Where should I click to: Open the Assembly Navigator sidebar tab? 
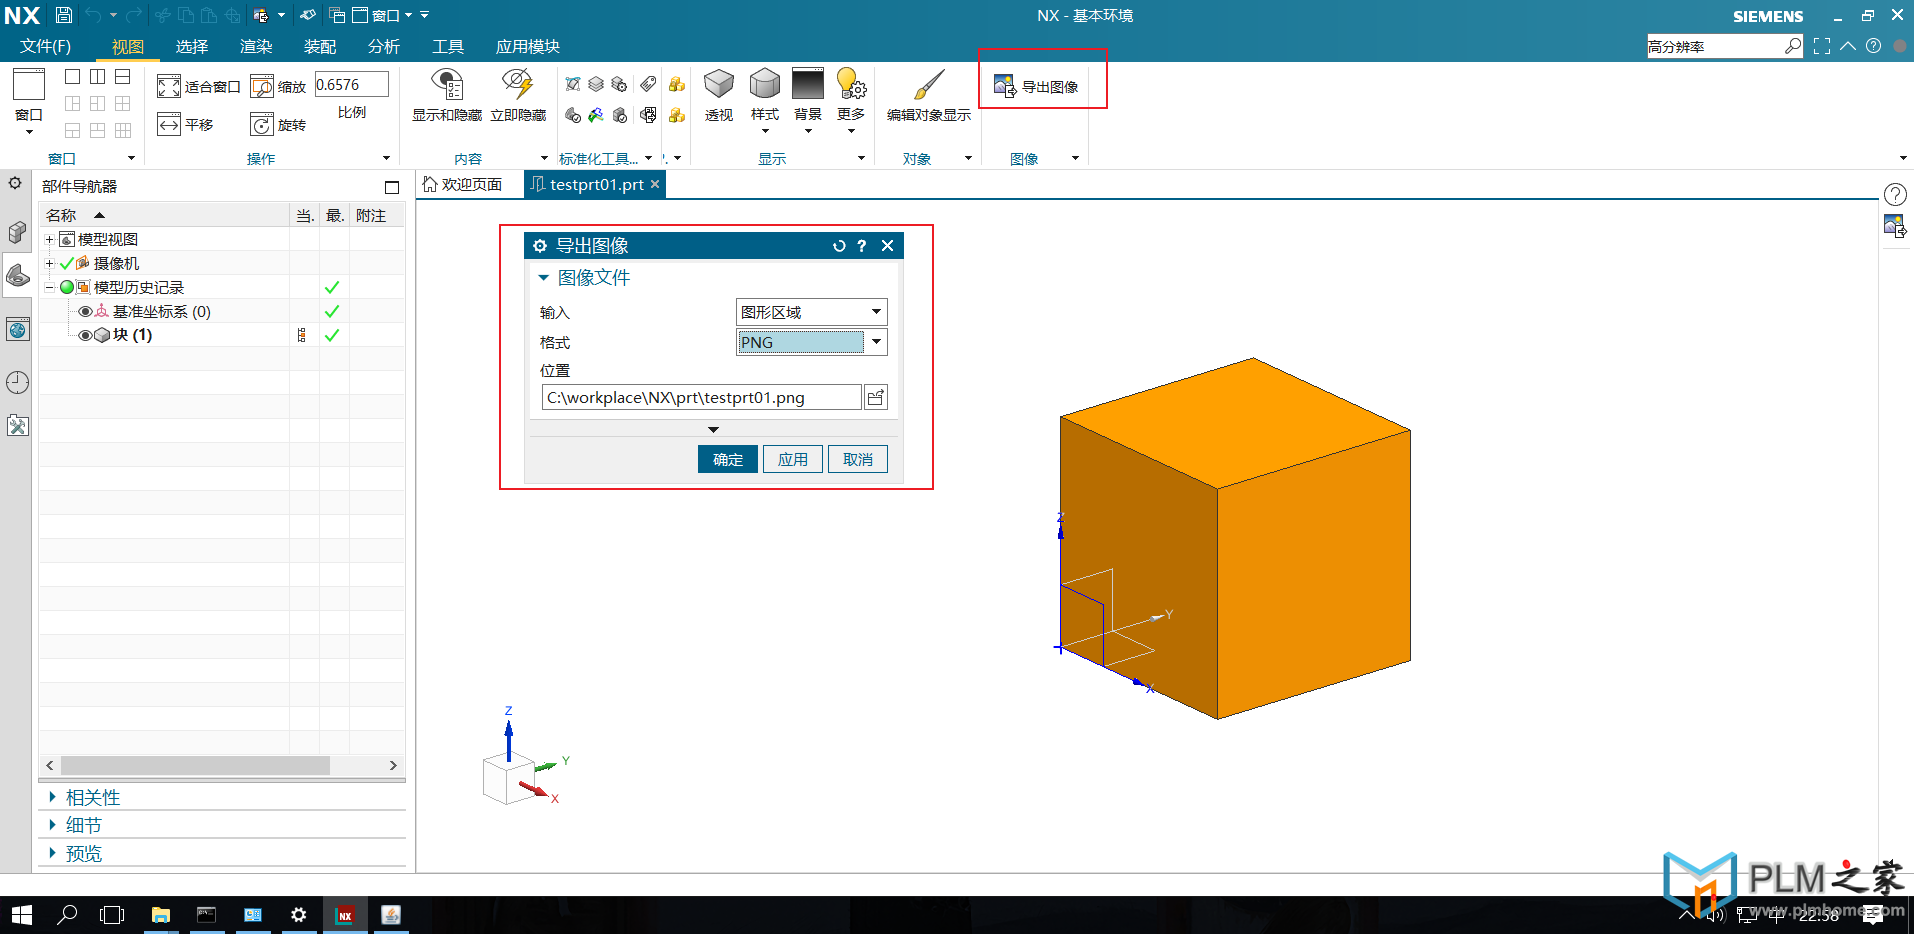coord(17,232)
